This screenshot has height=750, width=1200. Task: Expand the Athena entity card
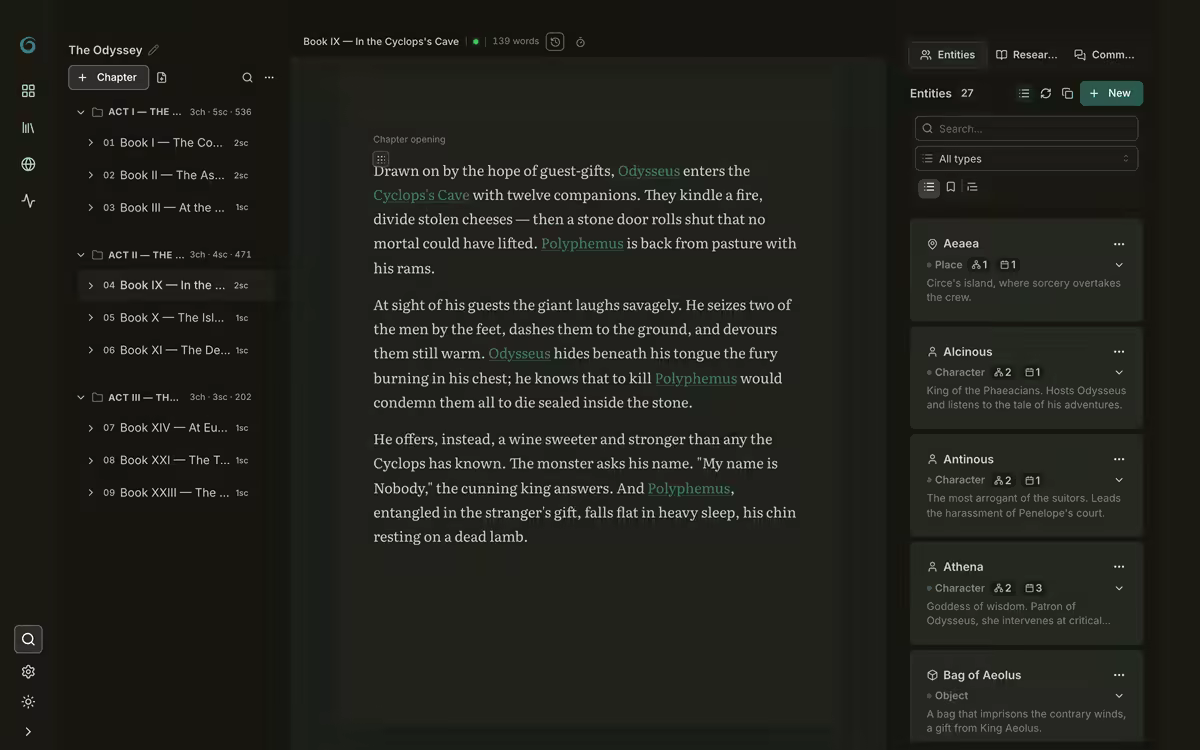[x=1119, y=588]
